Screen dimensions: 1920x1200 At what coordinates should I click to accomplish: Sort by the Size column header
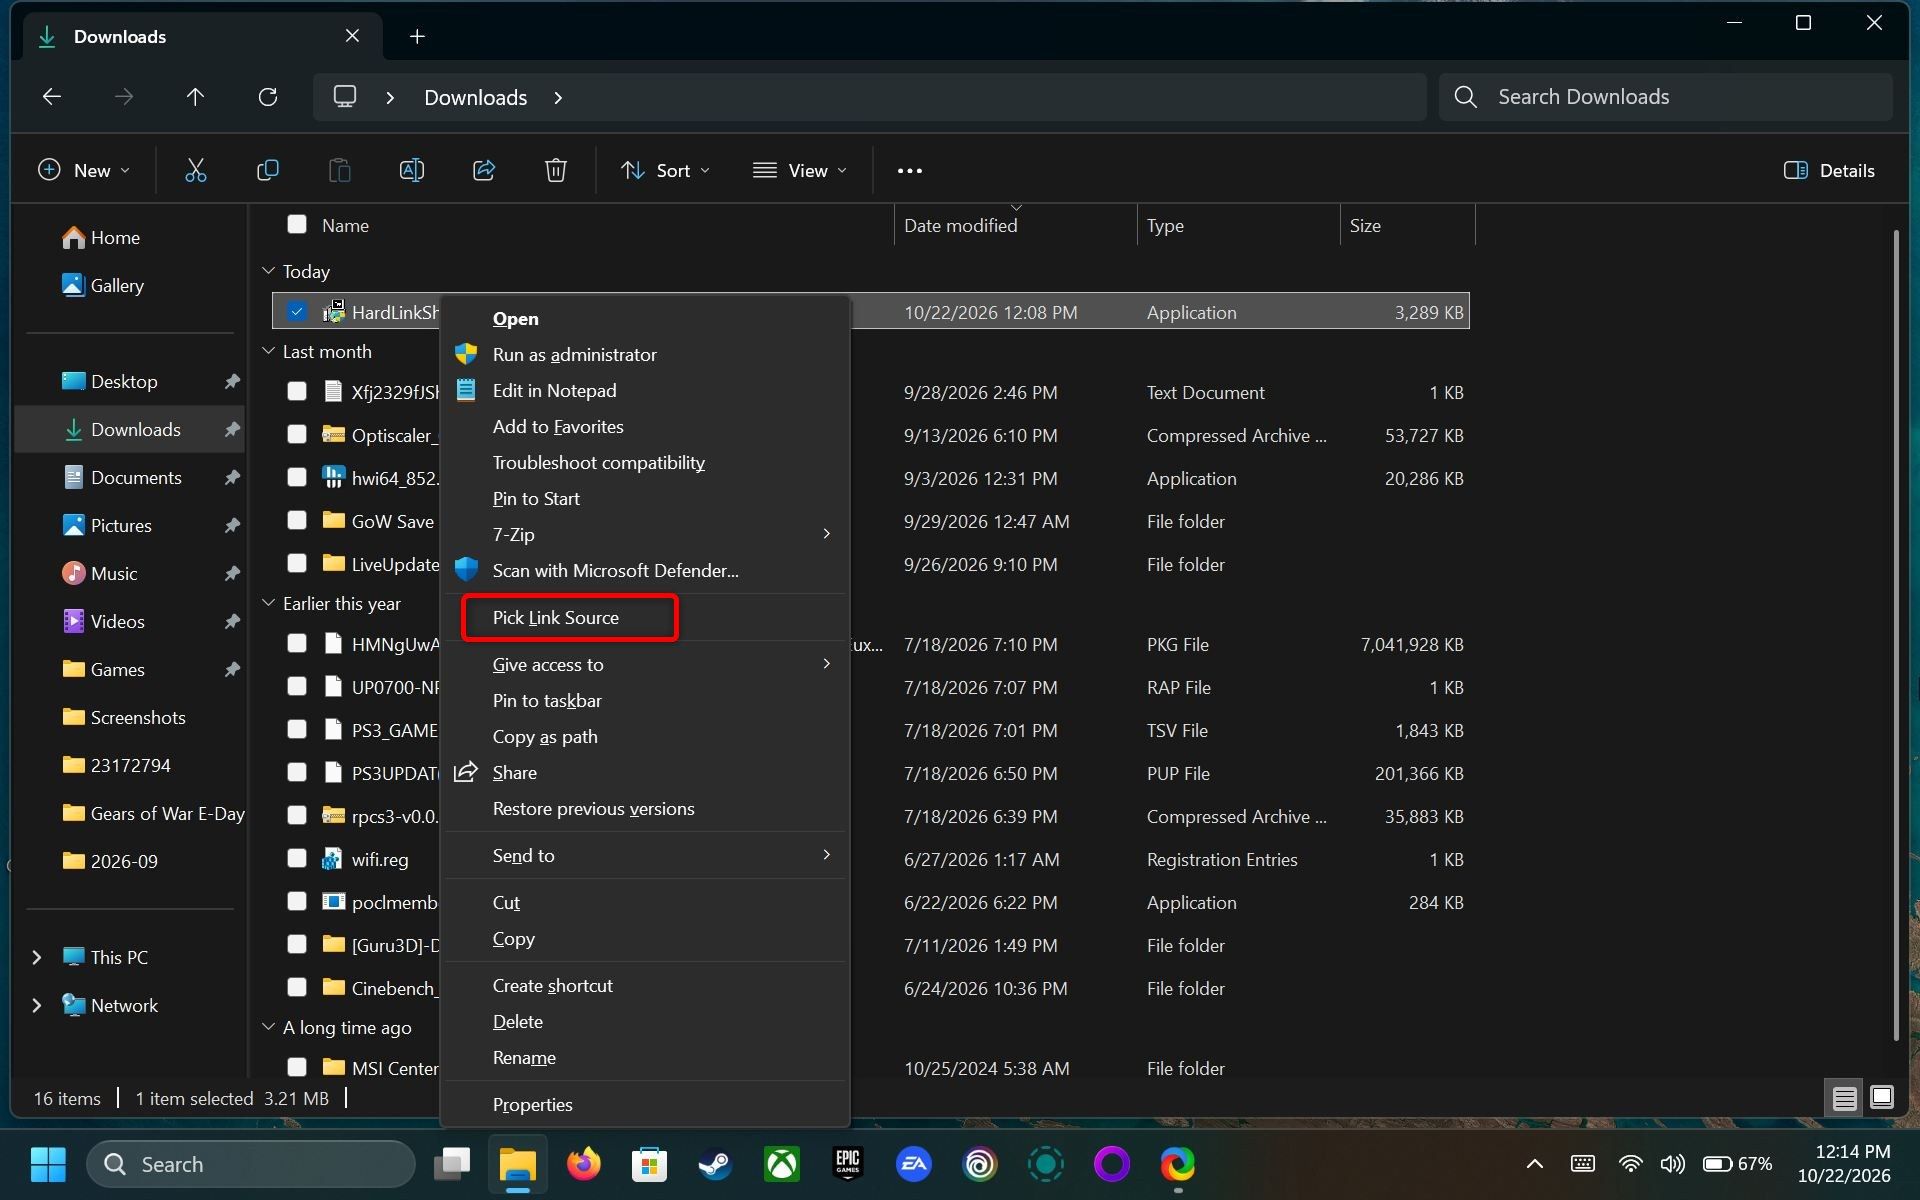[1407, 225]
